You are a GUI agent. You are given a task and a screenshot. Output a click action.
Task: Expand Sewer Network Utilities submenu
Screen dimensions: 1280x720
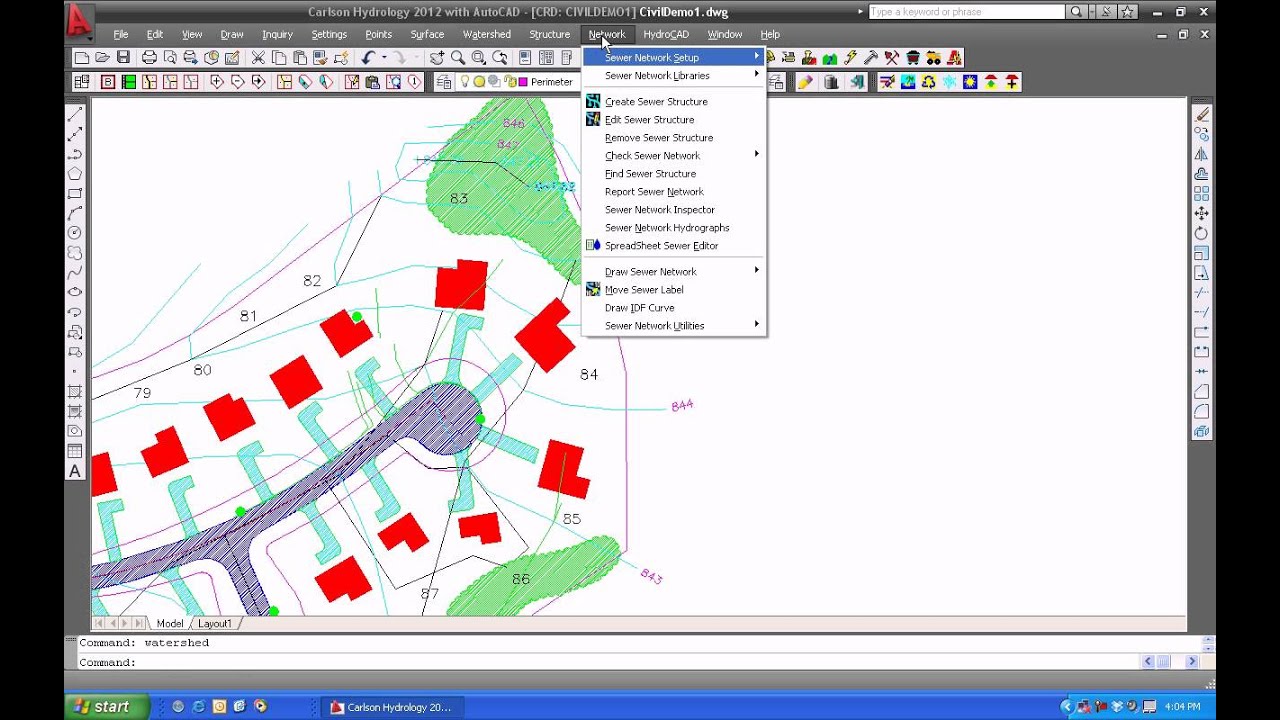point(674,325)
